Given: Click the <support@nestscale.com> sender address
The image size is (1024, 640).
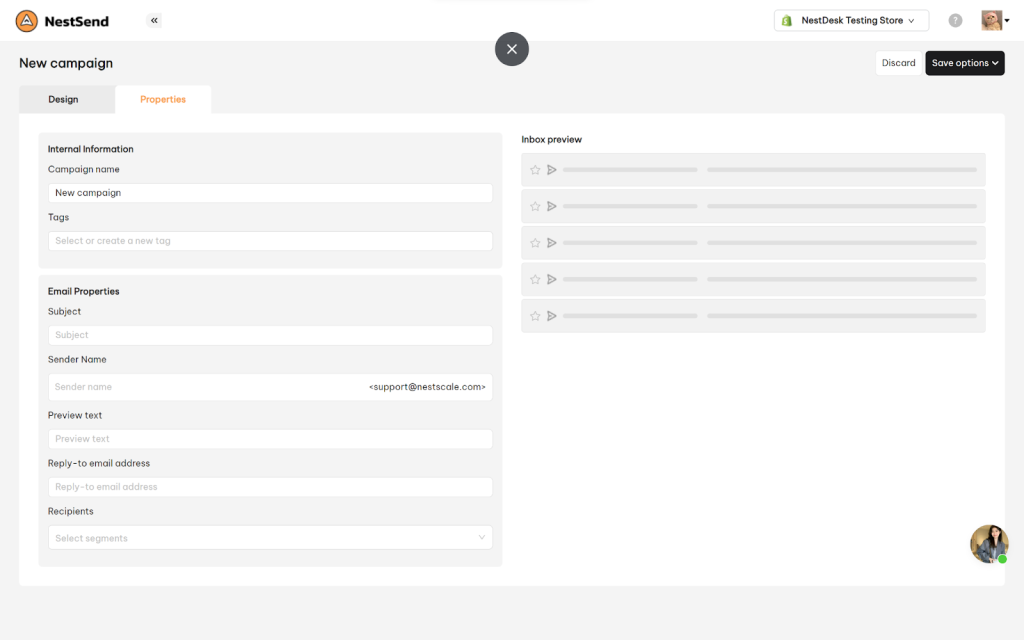Looking at the screenshot, I should tap(427, 387).
